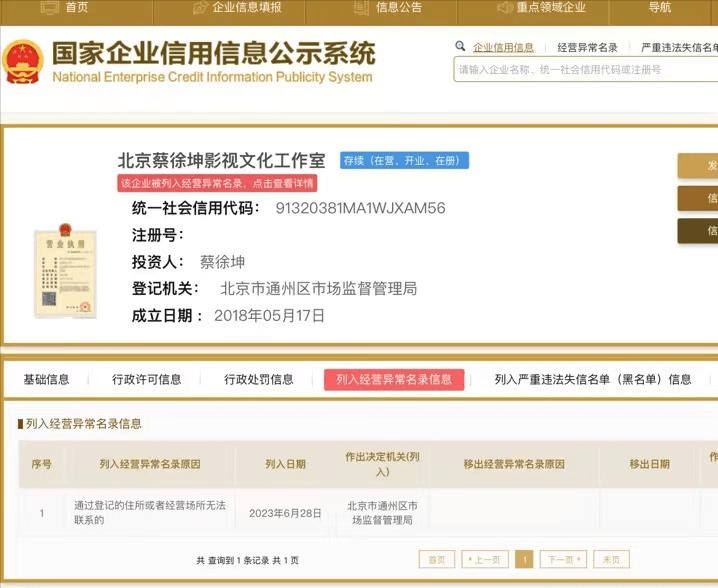The width and height of the screenshot is (718, 588).
Task: Click the 信息公告 document icon
Action: (x=361, y=7)
